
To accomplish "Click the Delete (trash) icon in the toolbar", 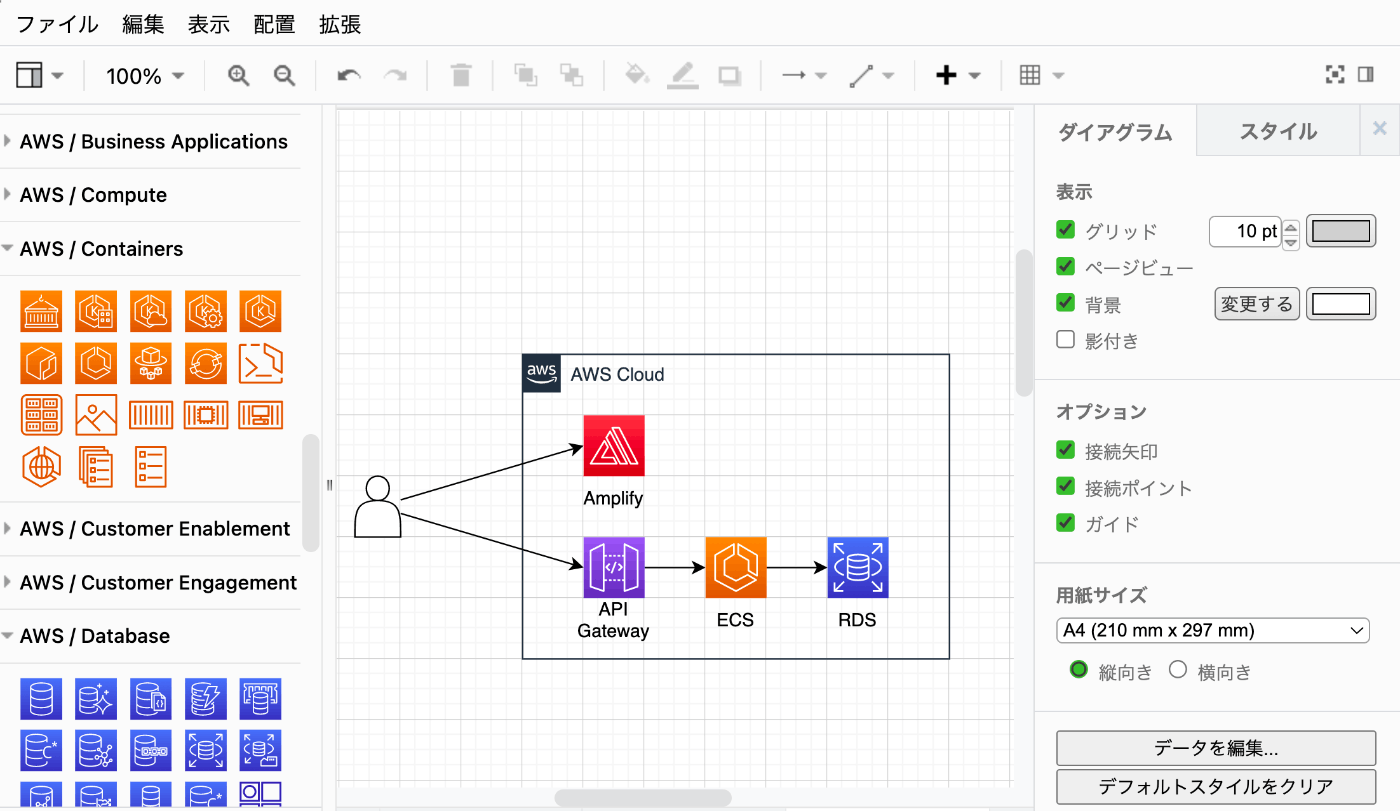I will (x=461, y=75).
